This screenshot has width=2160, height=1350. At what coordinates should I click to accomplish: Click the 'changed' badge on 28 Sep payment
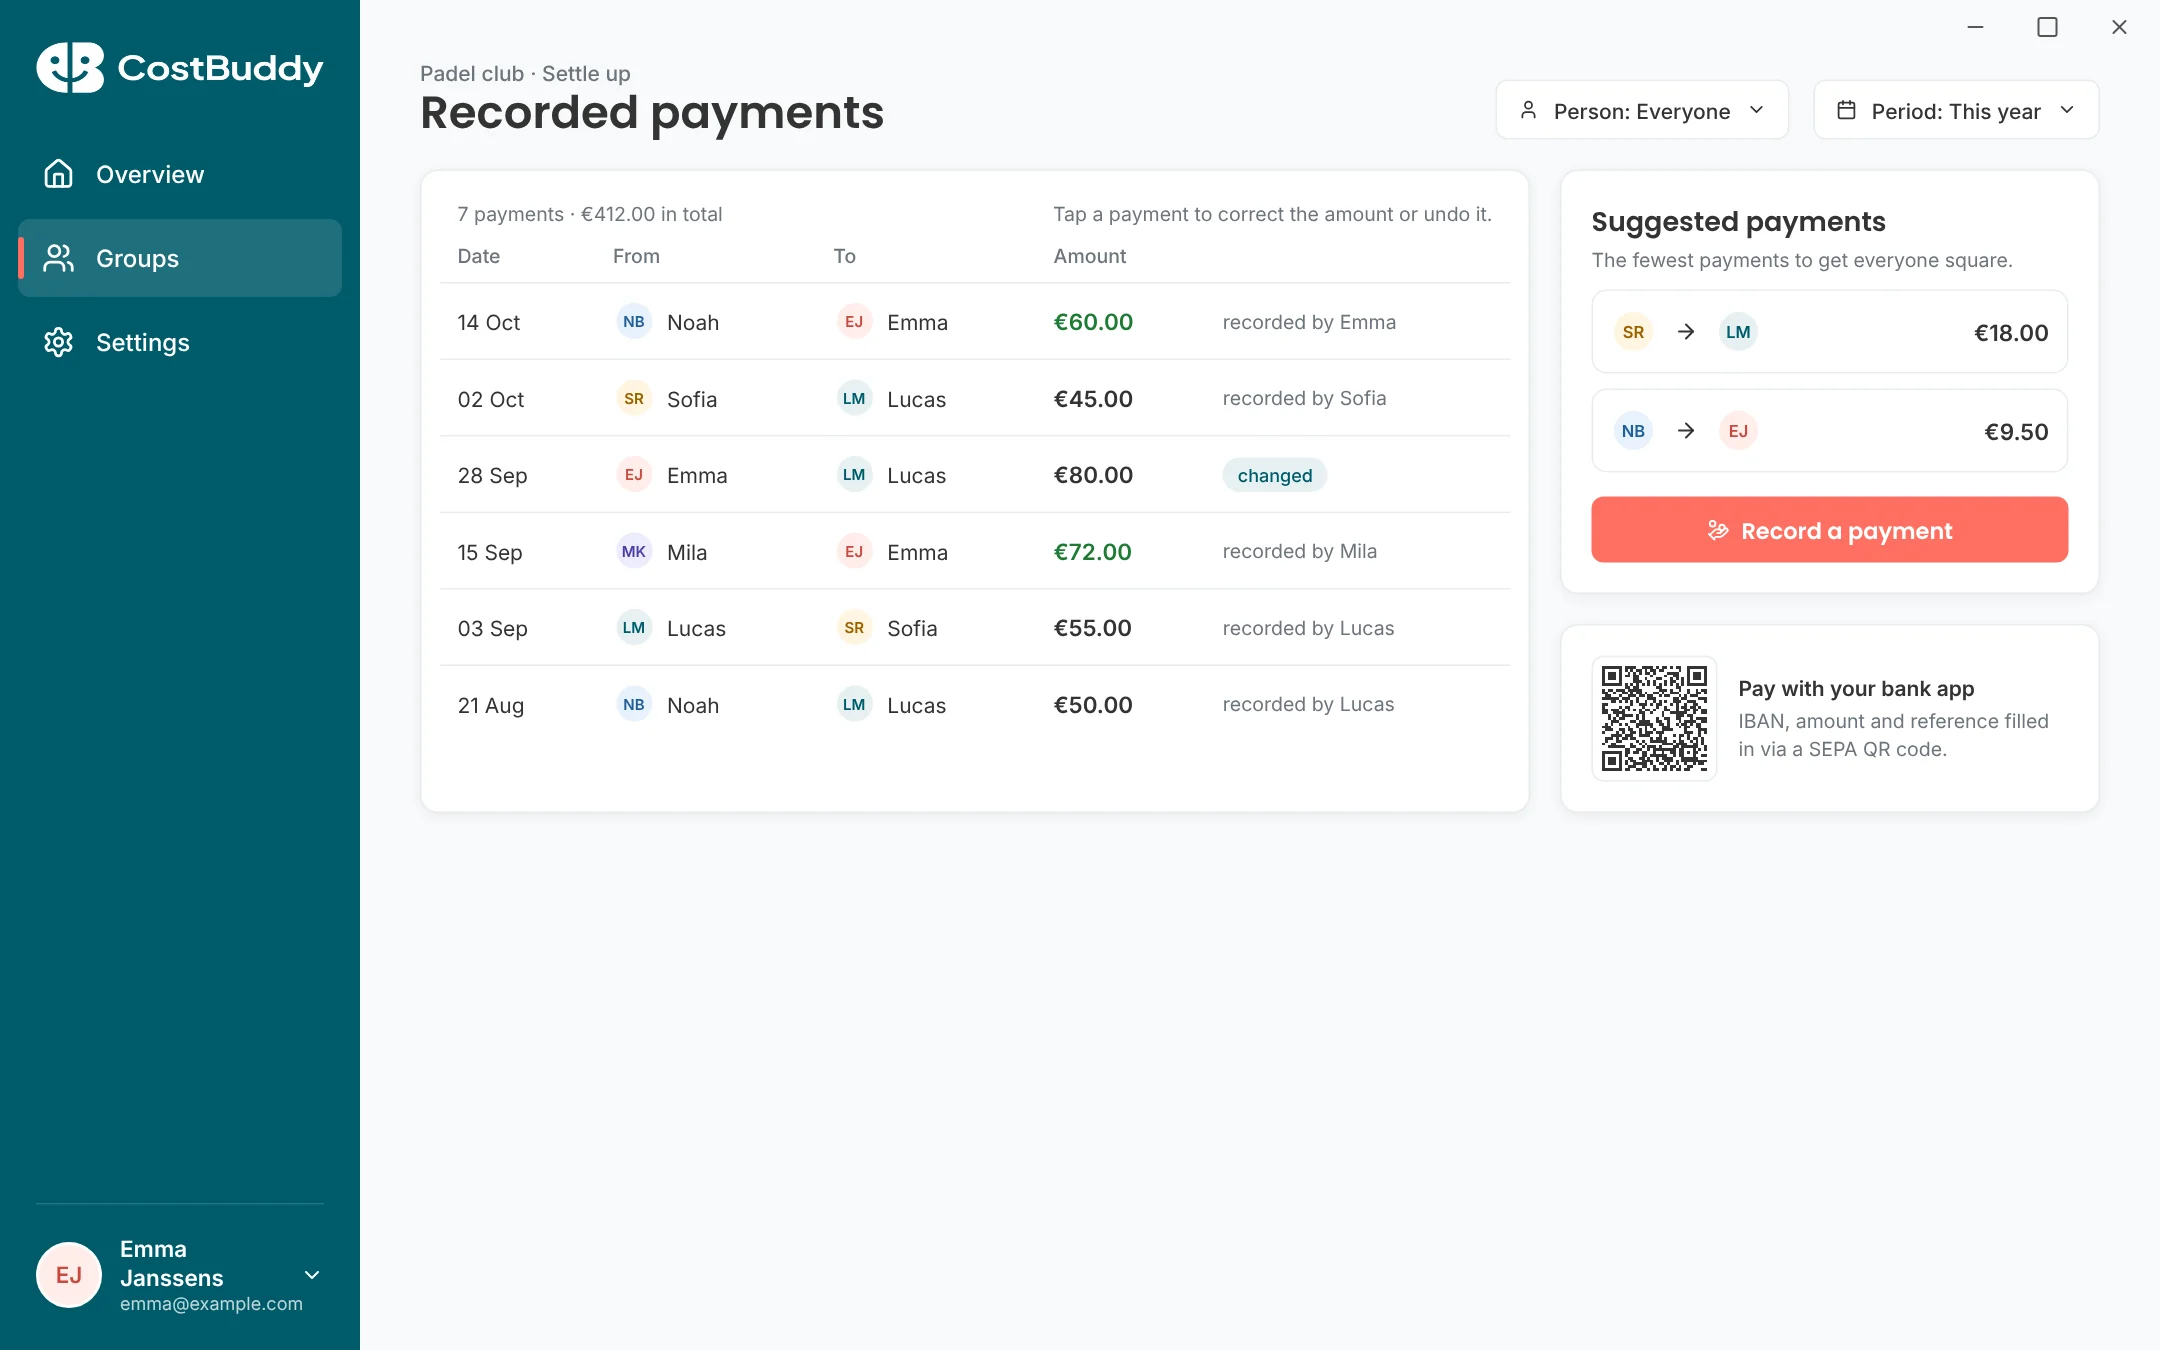pos(1274,475)
